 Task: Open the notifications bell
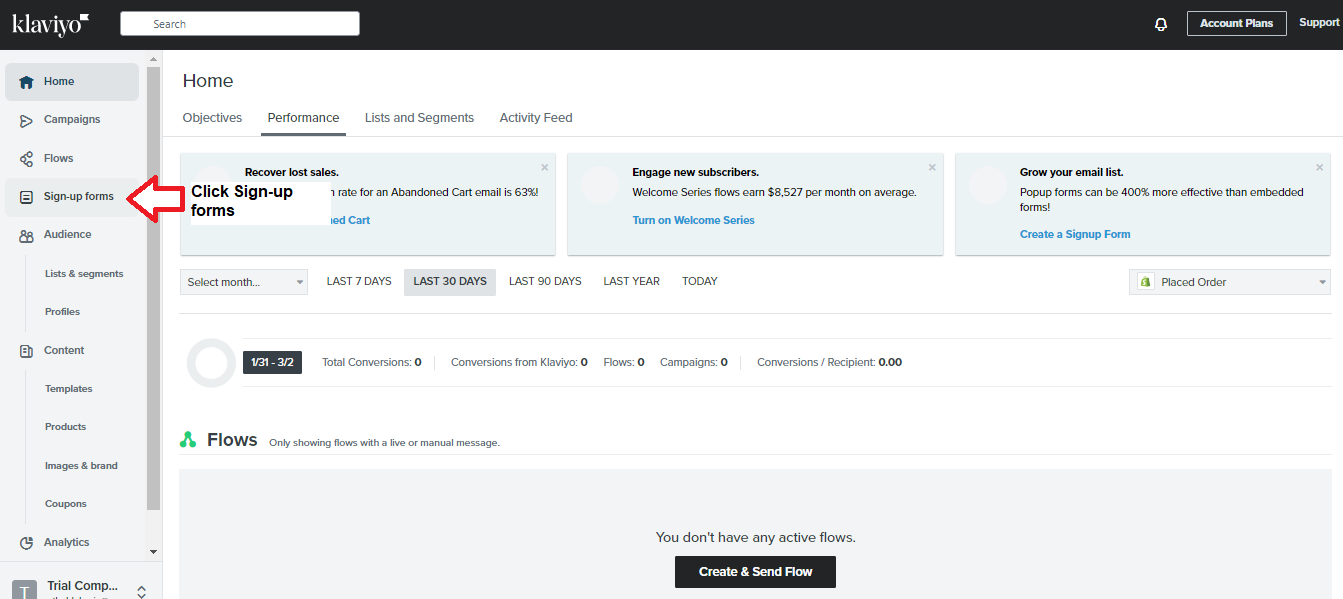pos(1161,24)
